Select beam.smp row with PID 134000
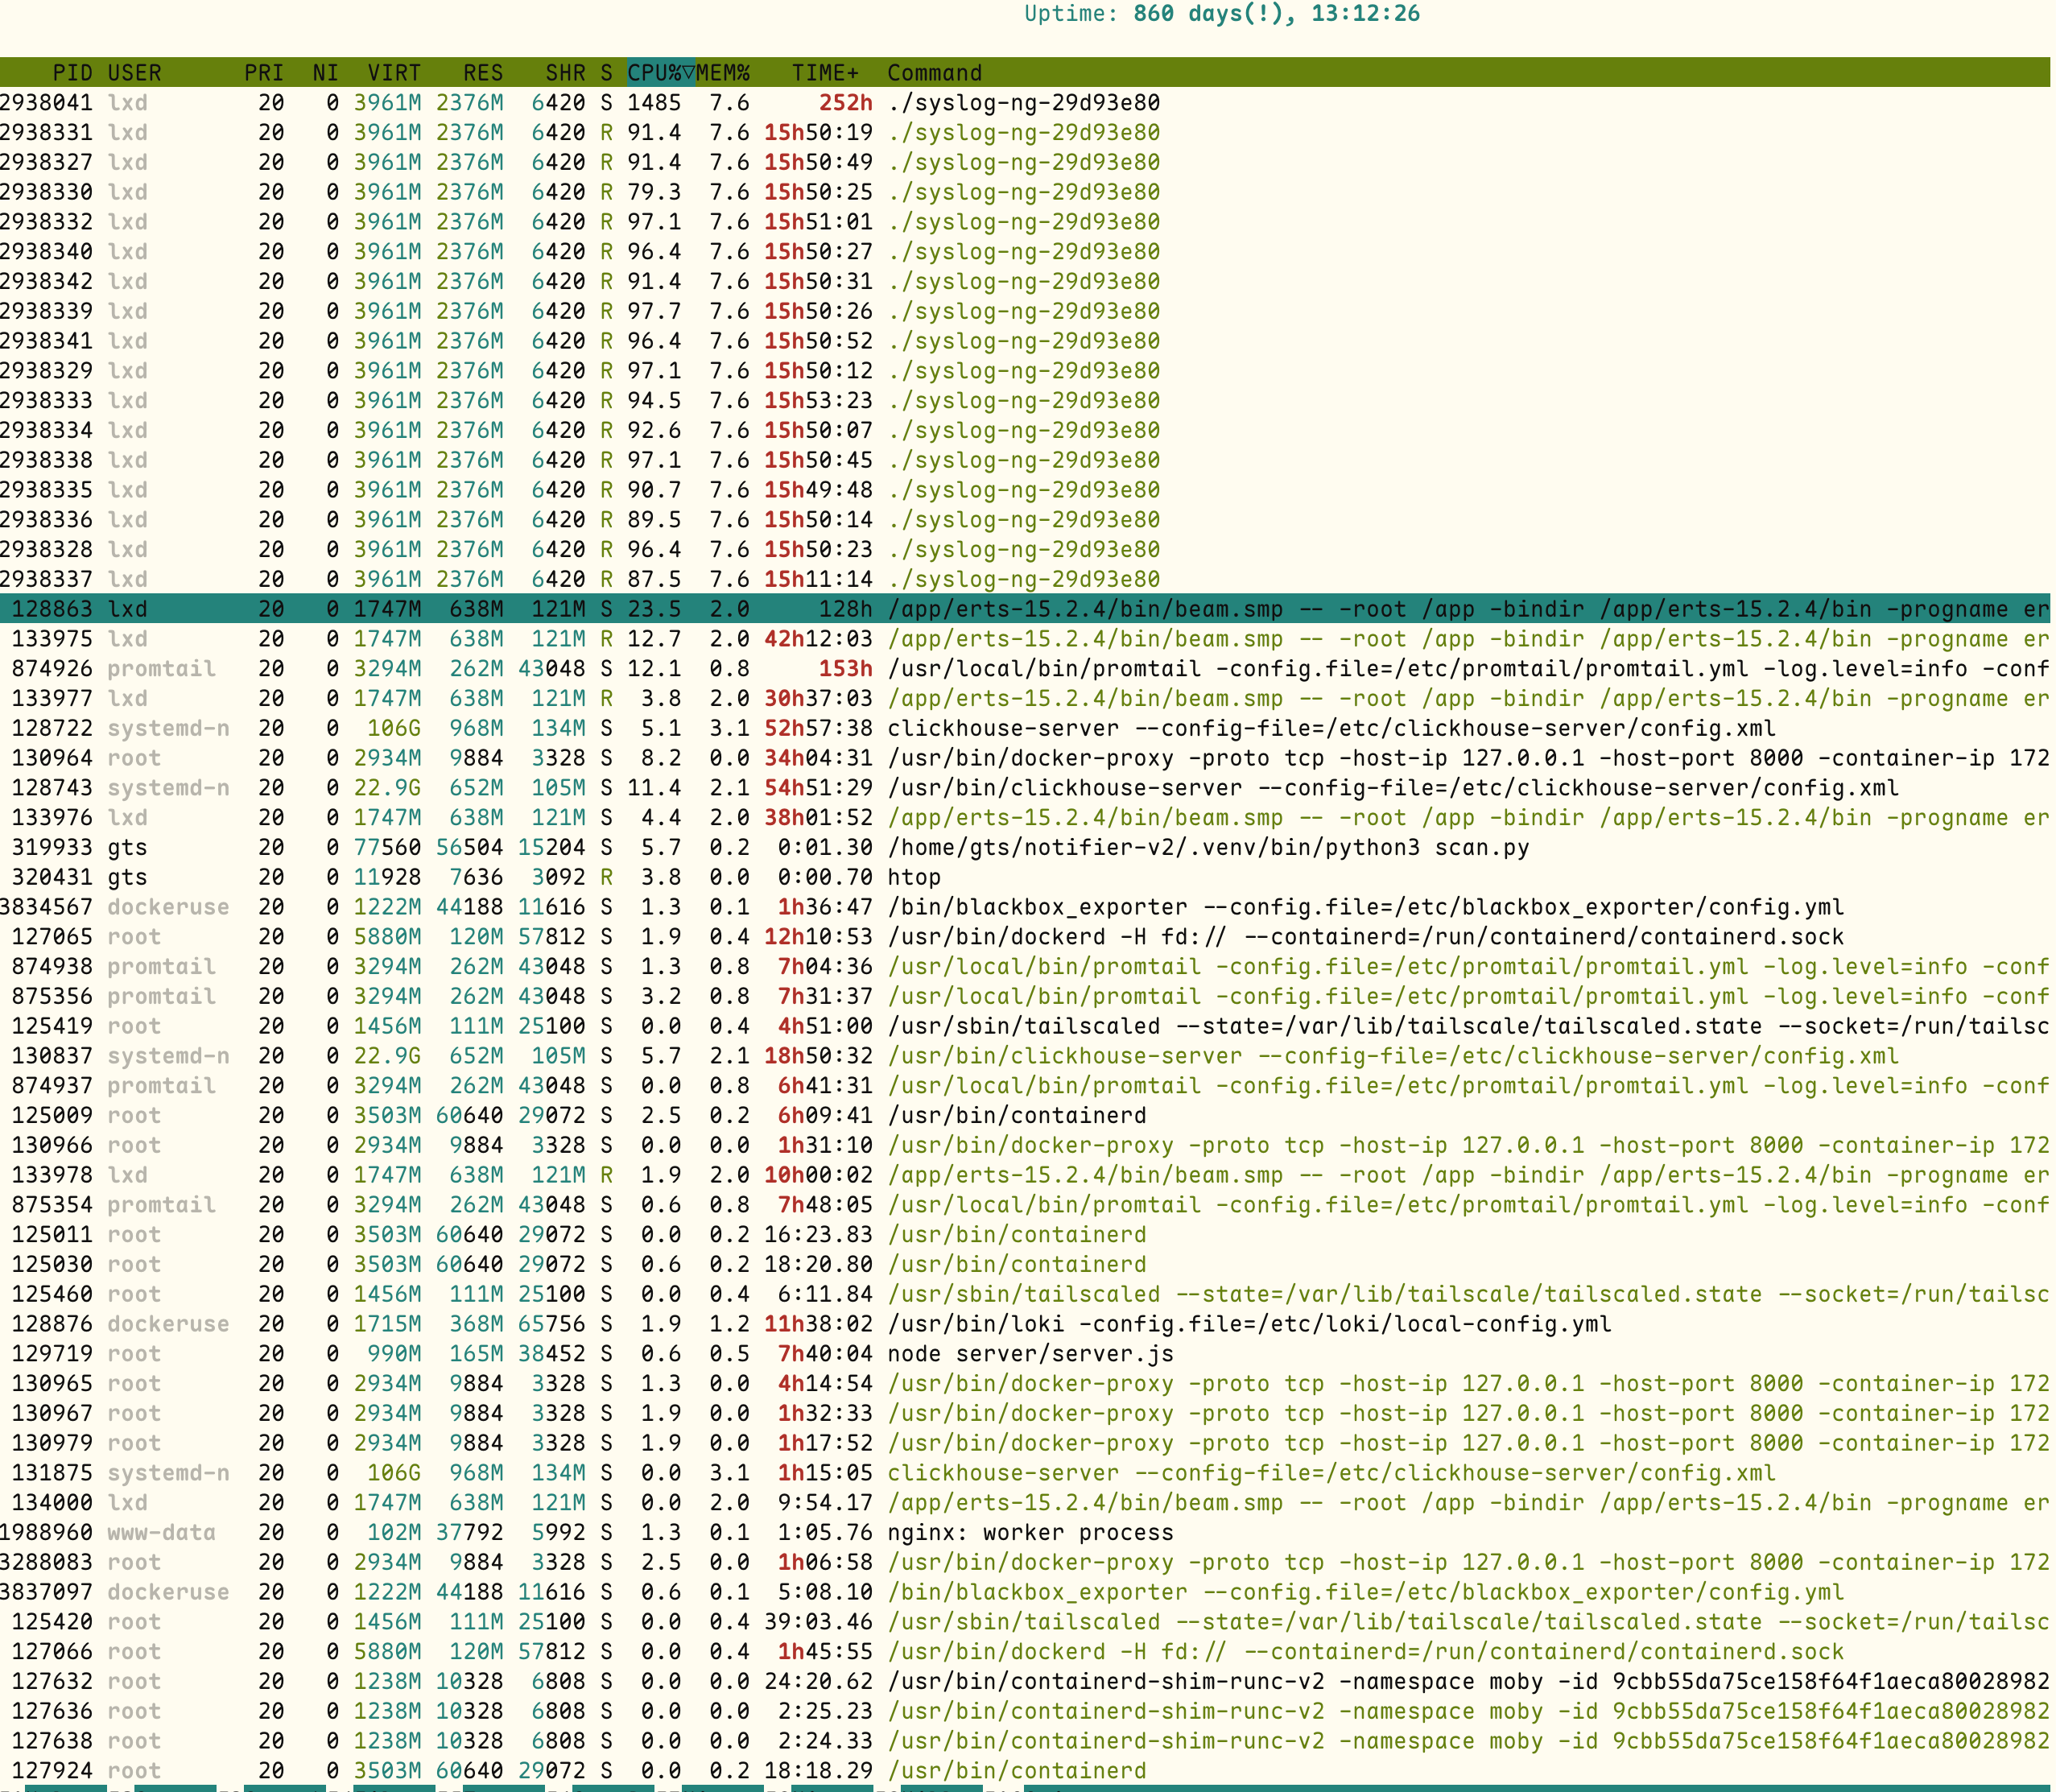This screenshot has height=1792, width=2056. [x=1025, y=1503]
